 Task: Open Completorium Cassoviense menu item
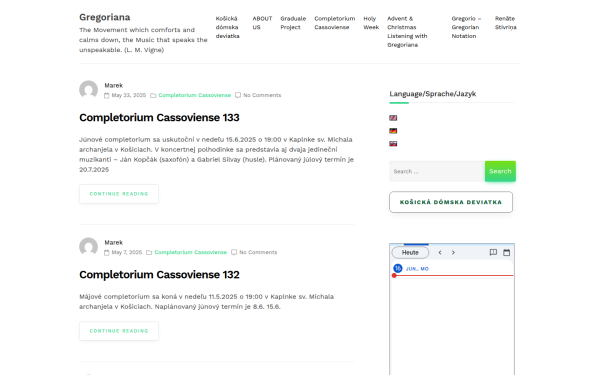(334, 23)
